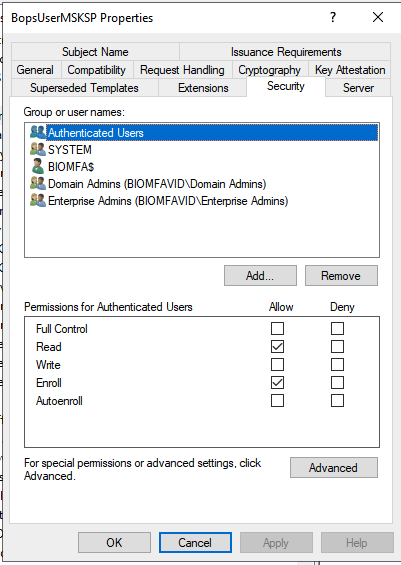
Task: Open Advanced permission settings
Action: pyautogui.click(x=334, y=468)
